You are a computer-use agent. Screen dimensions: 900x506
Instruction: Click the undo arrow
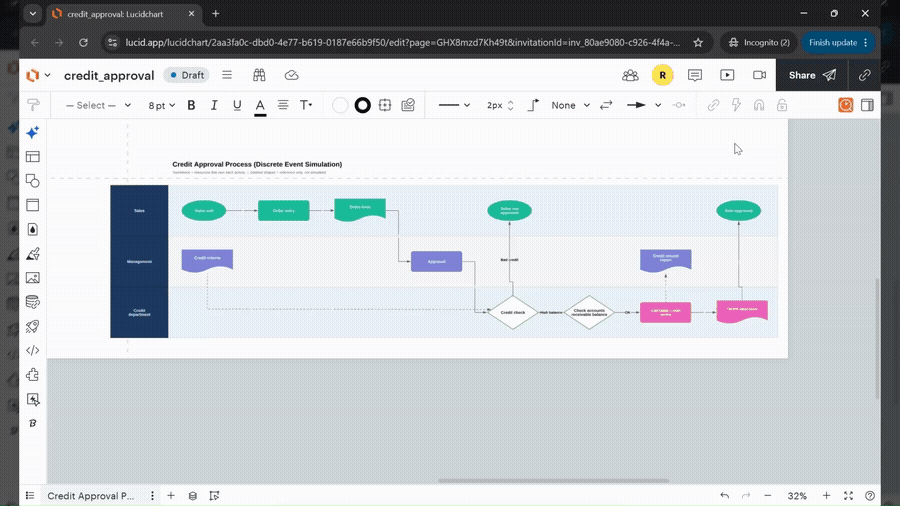724,496
